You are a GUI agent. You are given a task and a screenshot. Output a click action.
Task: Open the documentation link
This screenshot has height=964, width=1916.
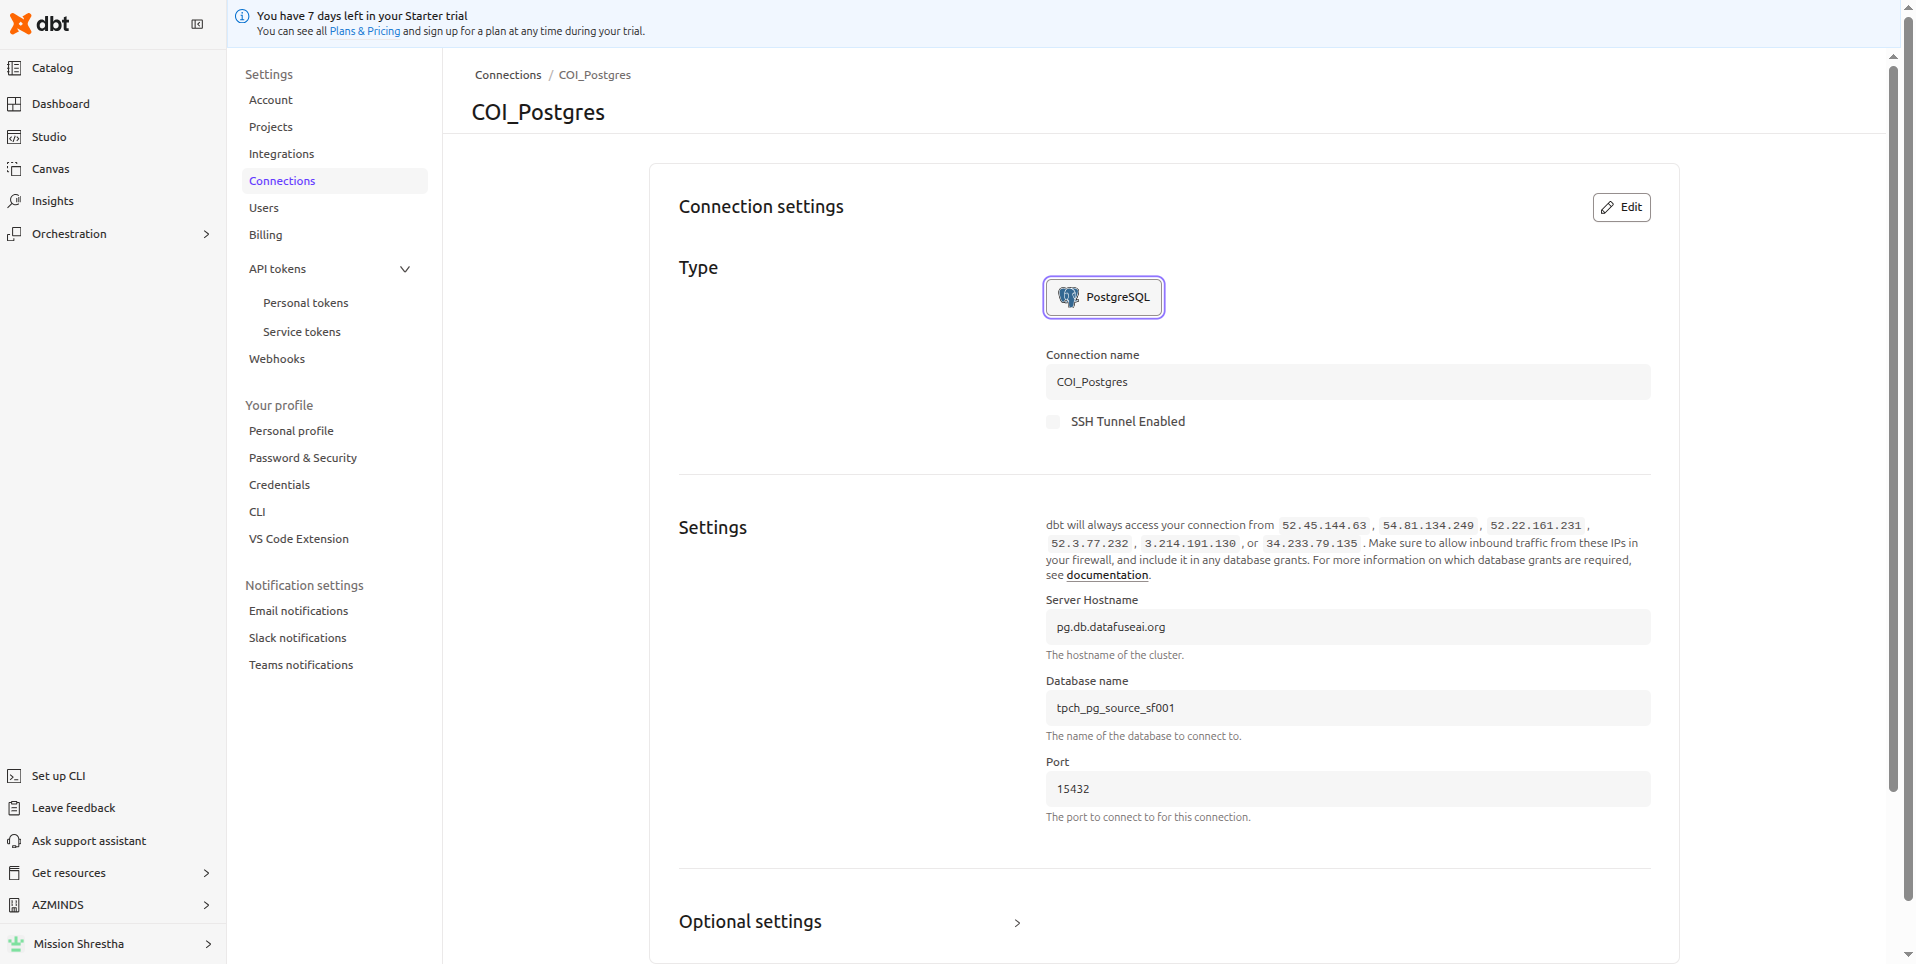pyautogui.click(x=1107, y=575)
